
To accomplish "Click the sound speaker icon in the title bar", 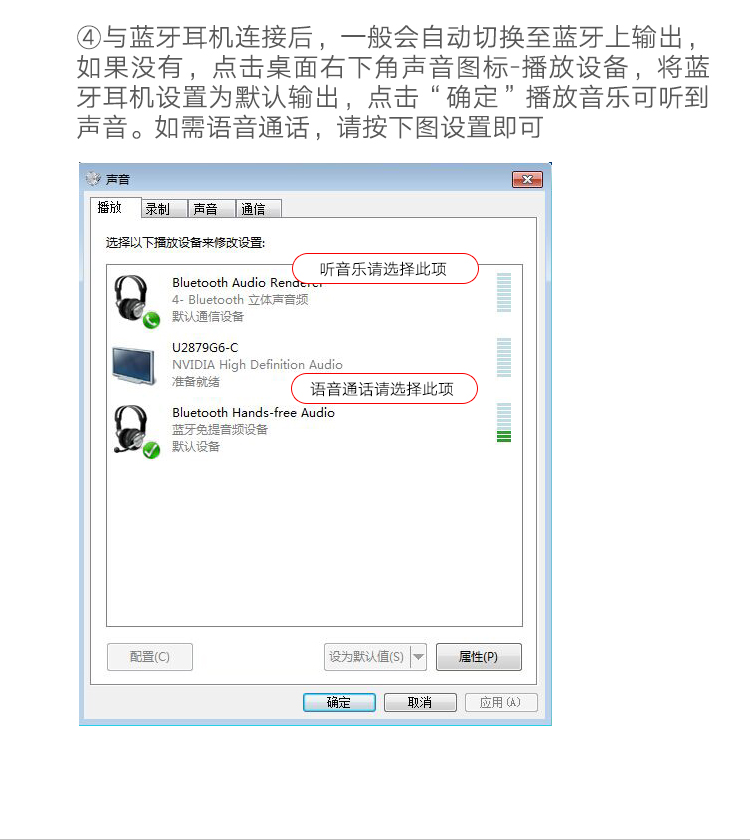I will click(93, 178).
